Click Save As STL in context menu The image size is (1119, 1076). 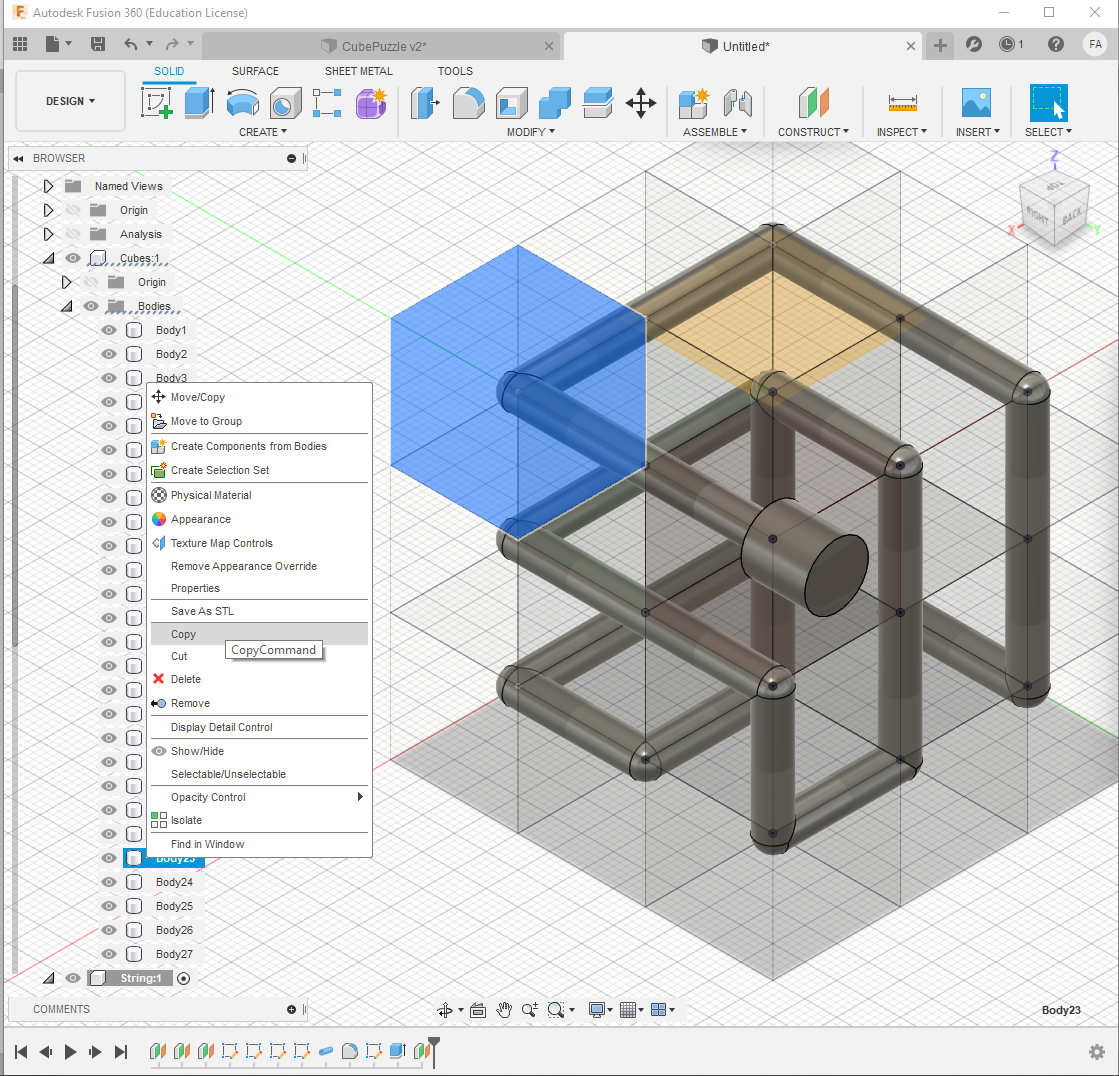199,610
